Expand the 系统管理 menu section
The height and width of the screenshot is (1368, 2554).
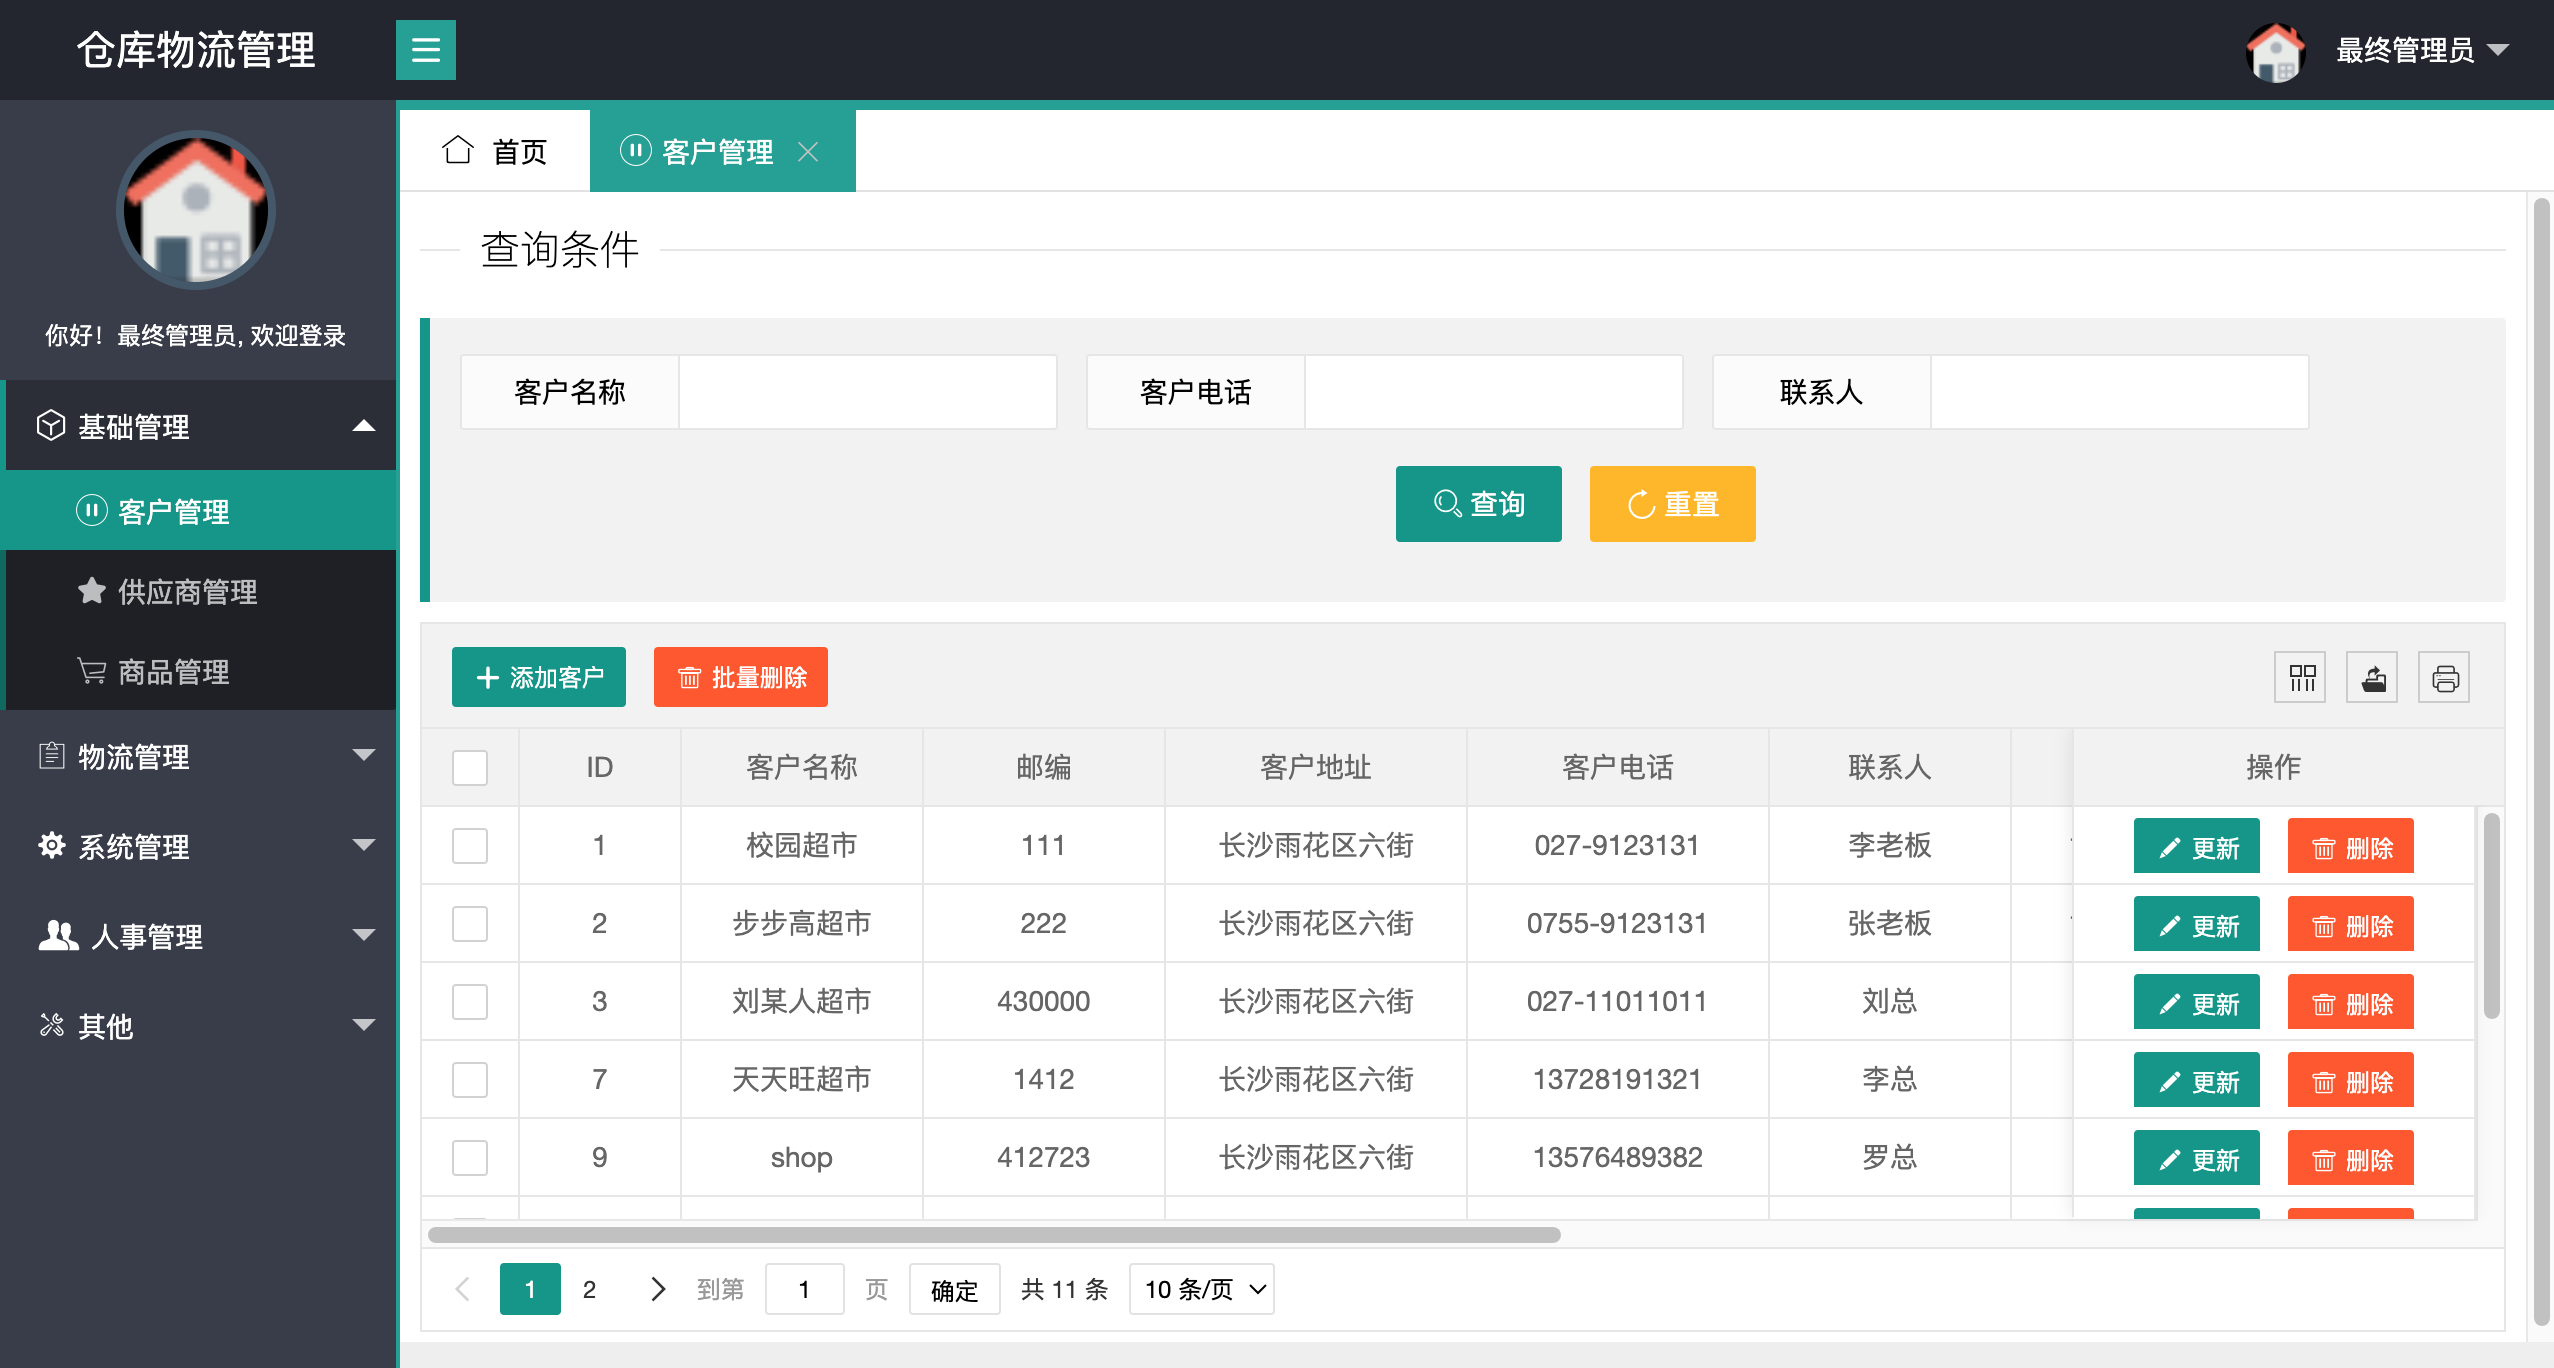[x=200, y=846]
